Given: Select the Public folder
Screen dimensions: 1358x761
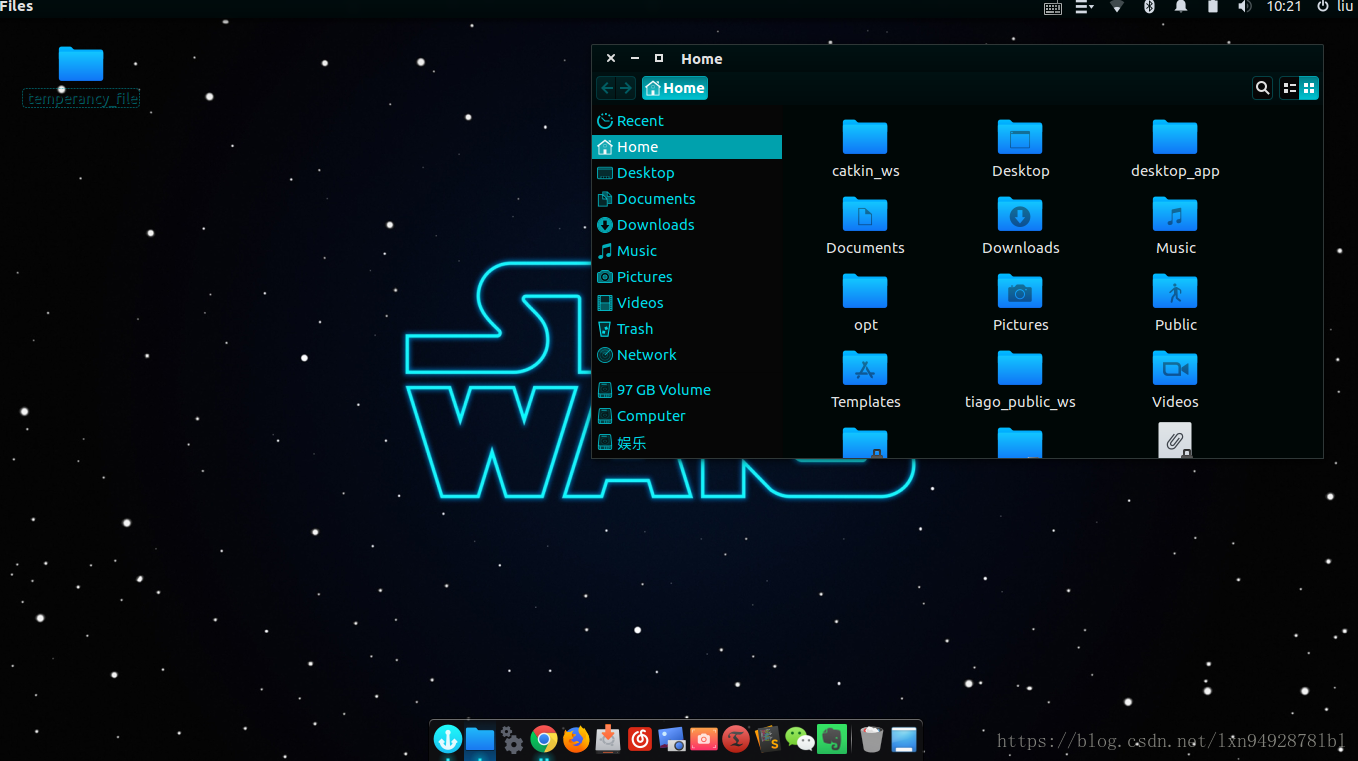Looking at the screenshot, I should (x=1175, y=303).
